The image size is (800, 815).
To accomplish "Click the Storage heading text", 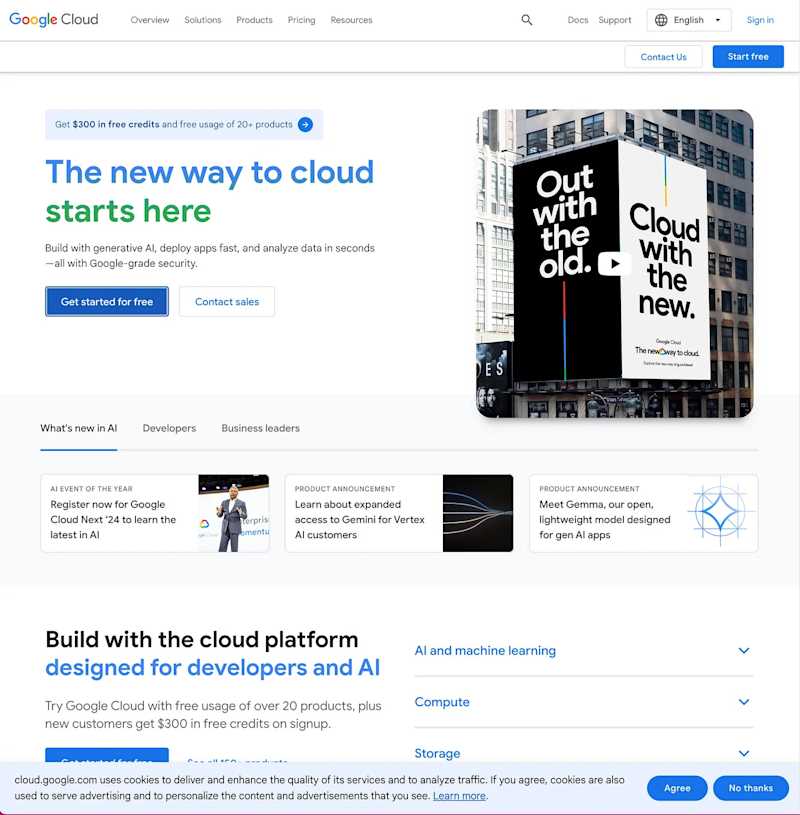I will (x=437, y=754).
